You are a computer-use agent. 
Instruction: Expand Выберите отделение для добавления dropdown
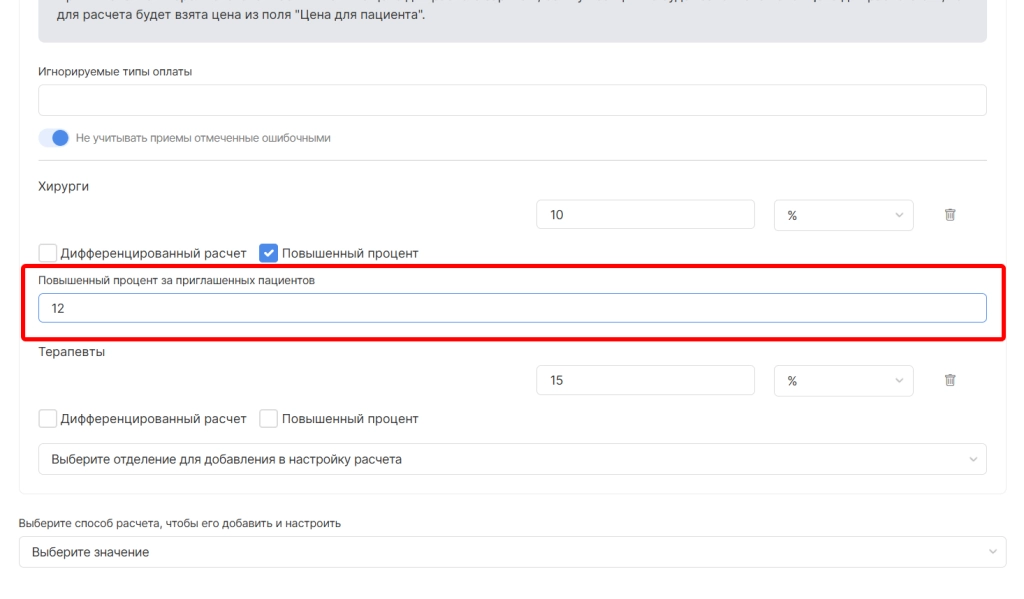512,459
